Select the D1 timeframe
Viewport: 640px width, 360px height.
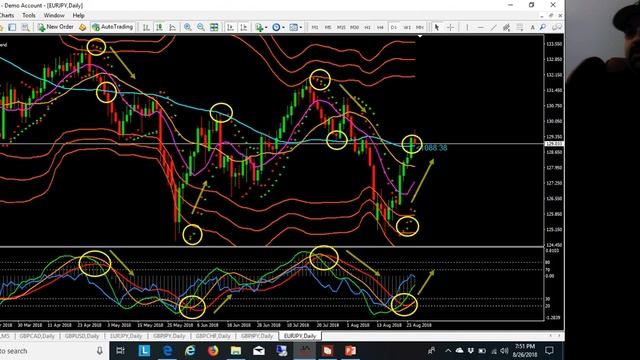tap(393, 27)
